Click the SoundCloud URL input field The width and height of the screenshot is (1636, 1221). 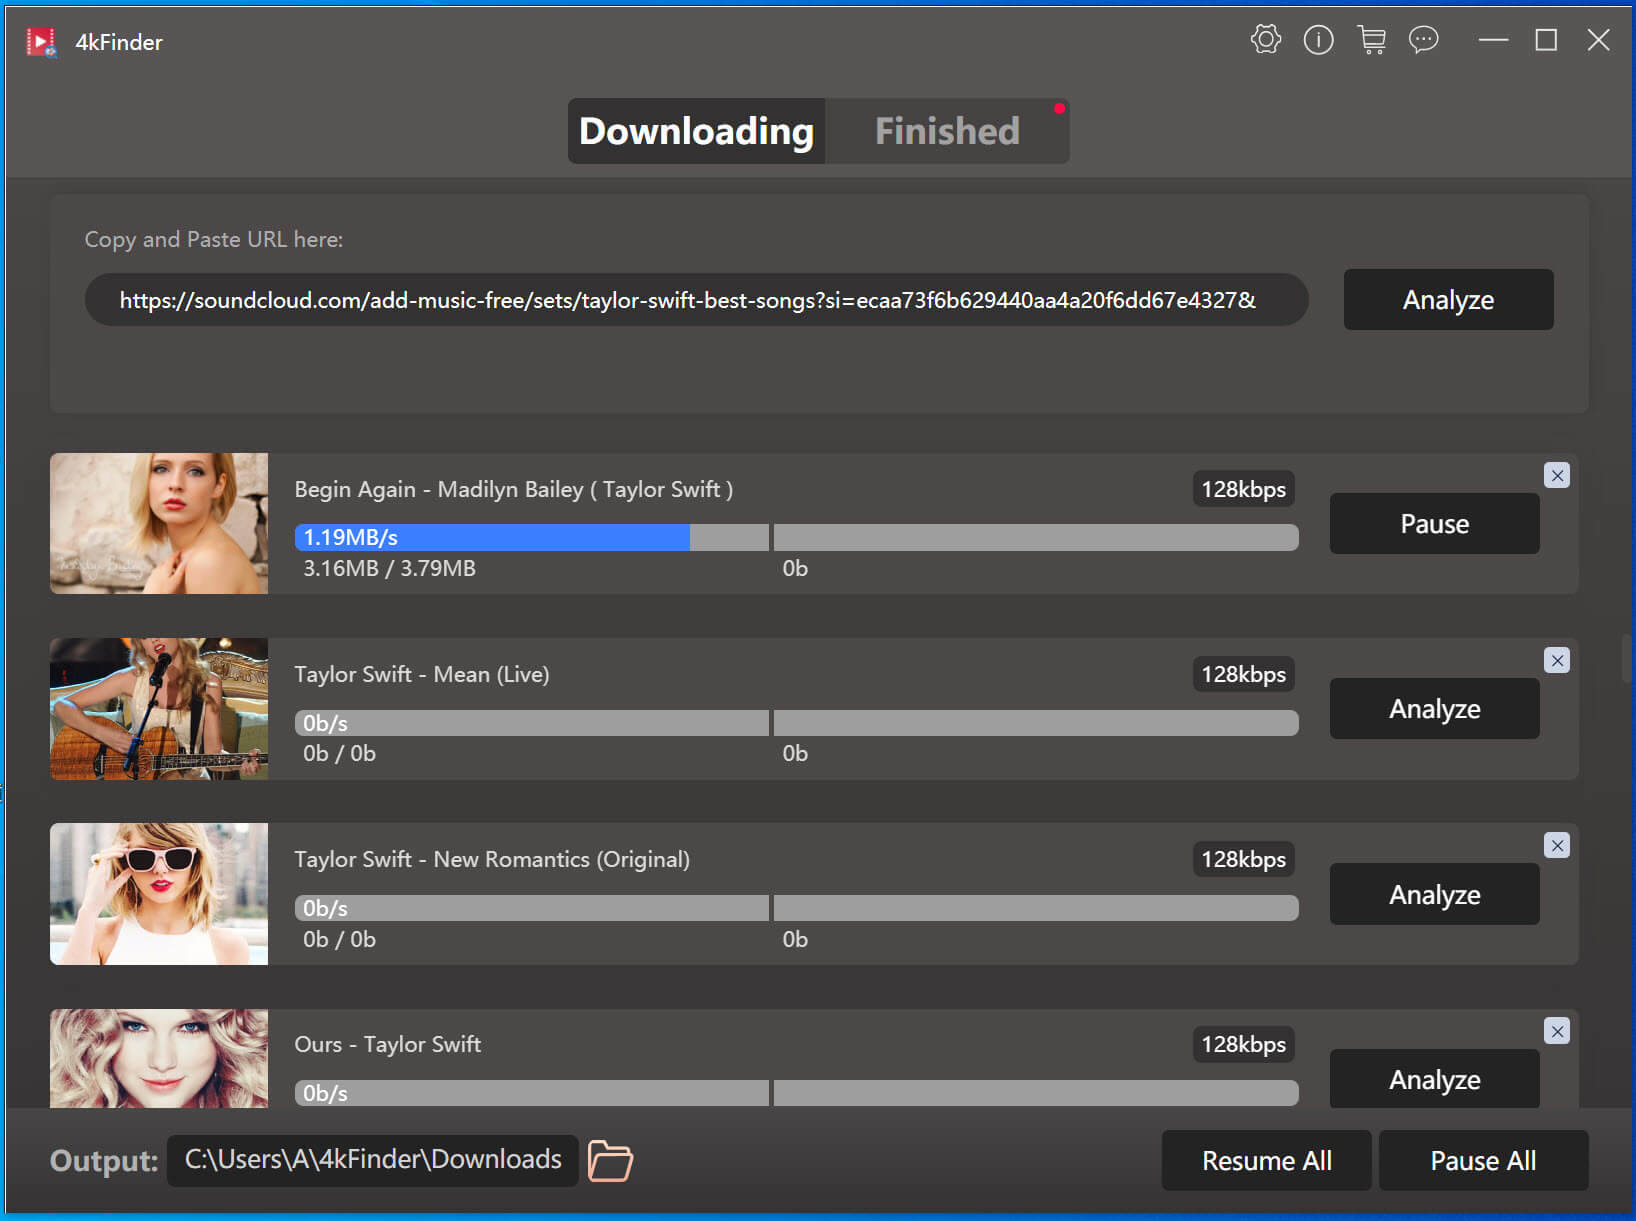point(696,300)
